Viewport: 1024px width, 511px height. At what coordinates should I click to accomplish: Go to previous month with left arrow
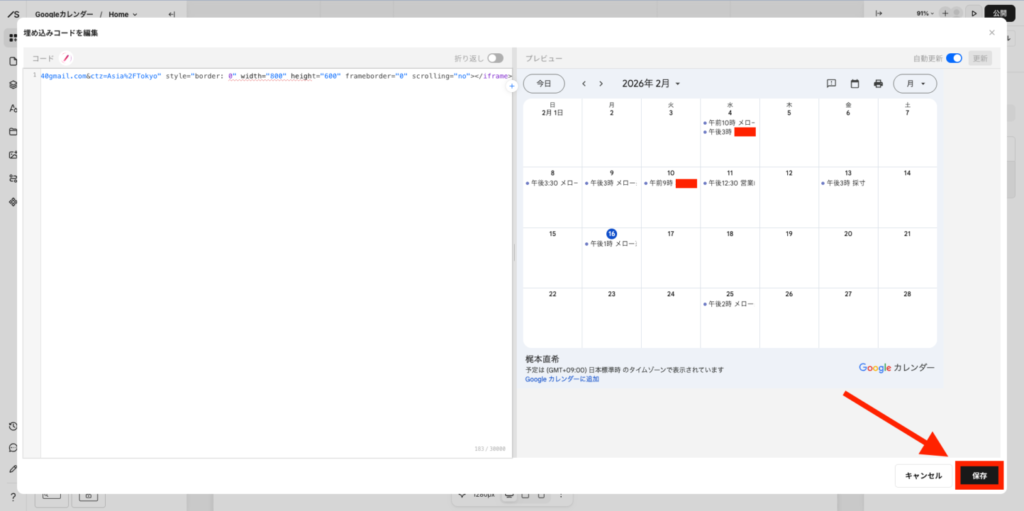tap(584, 84)
